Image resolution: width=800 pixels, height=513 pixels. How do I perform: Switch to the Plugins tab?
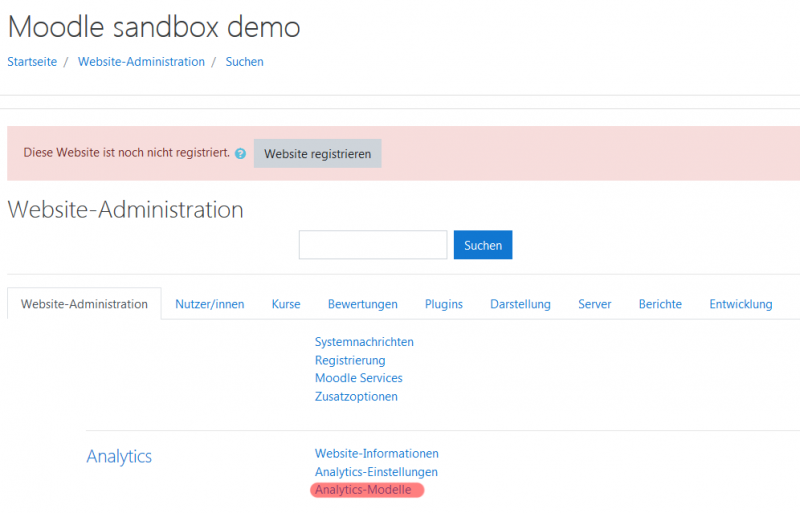click(444, 304)
